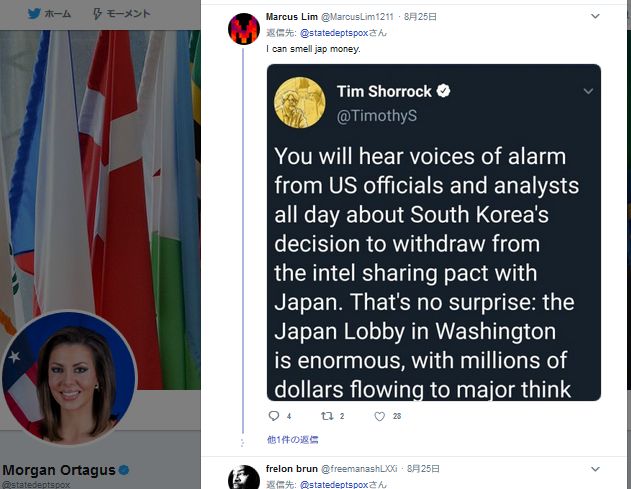
Task: Show 他1件の返信 more replies
Action: (x=293, y=439)
